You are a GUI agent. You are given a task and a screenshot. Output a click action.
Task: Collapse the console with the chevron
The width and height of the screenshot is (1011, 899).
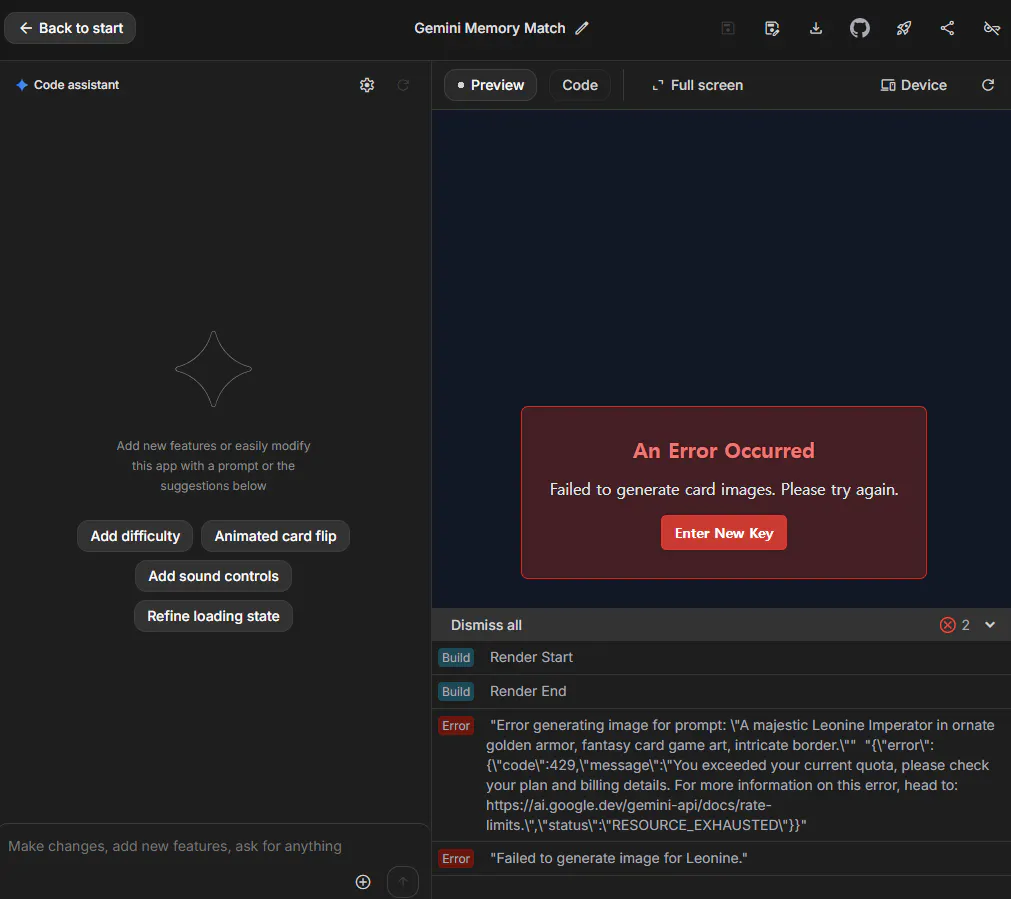(x=990, y=625)
